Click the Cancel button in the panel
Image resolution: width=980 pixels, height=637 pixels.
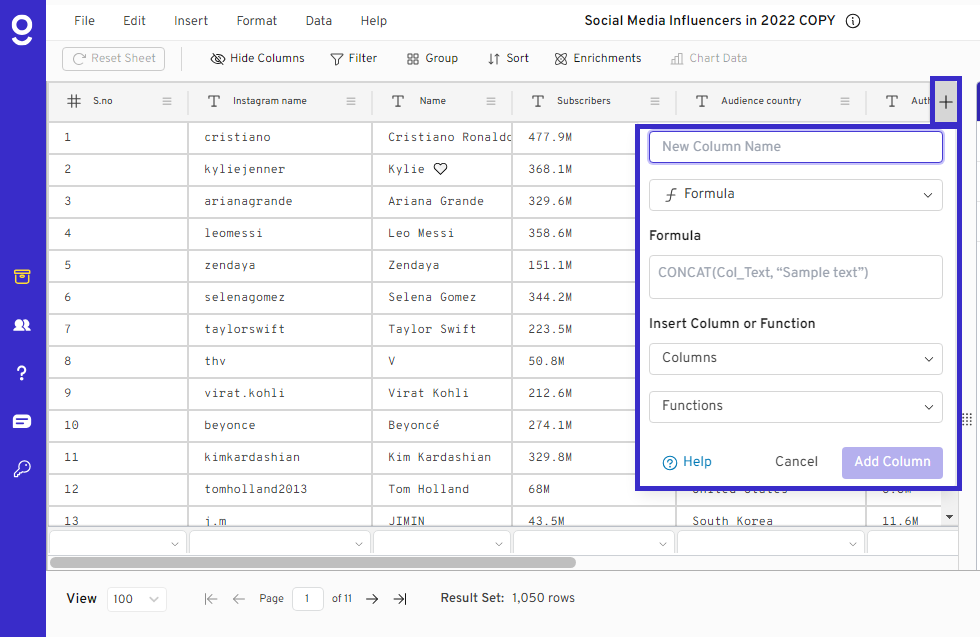click(x=796, y=461)
